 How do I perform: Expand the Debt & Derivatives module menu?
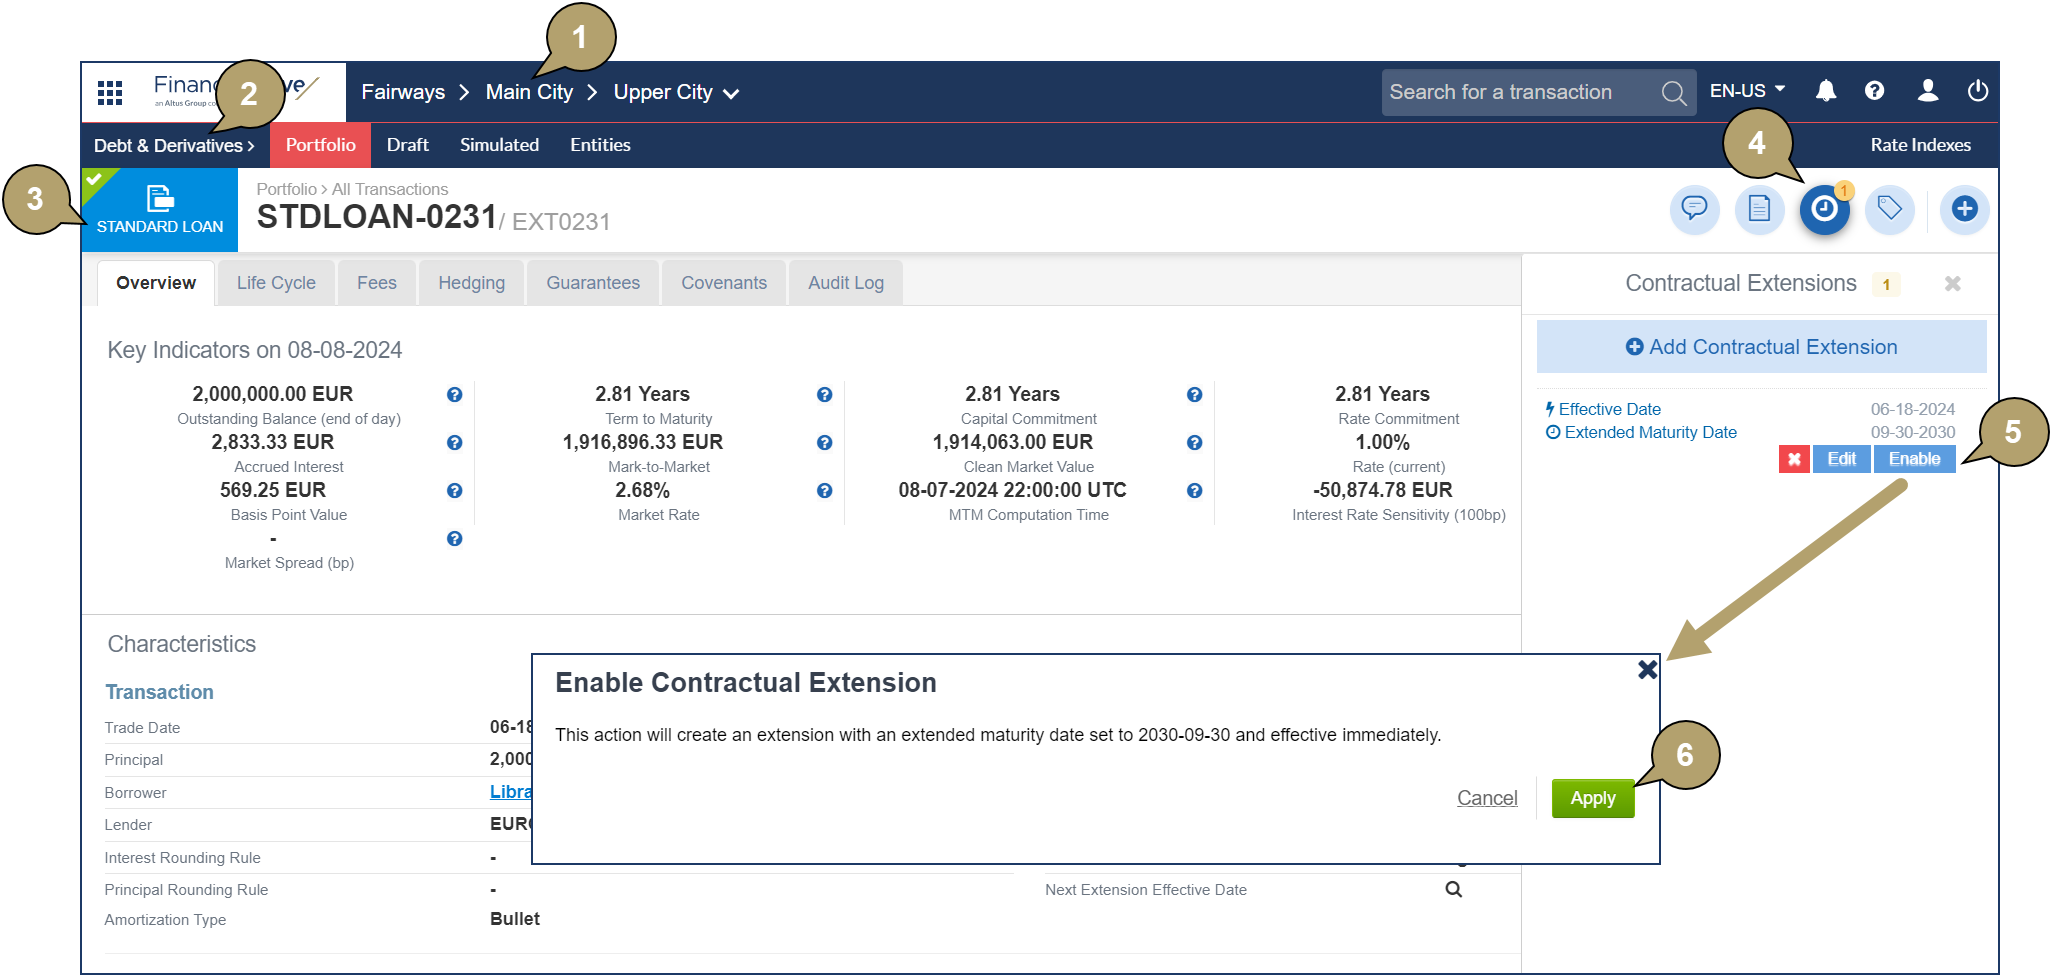pos(174,146)
